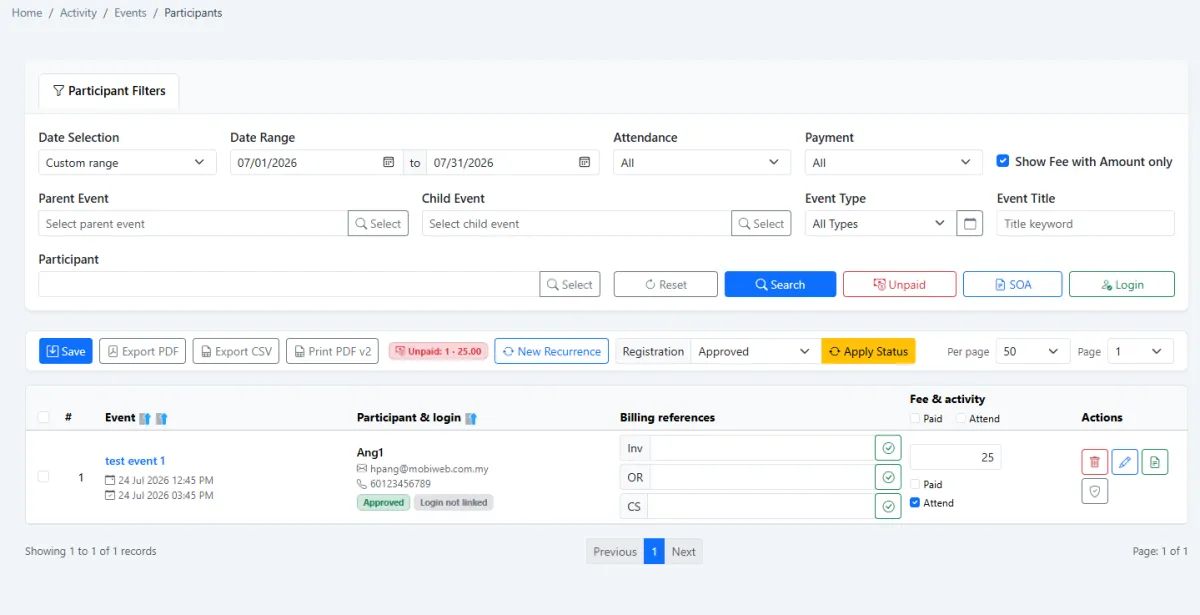Click the Login not linked badge
The height and width of the screenshot is (615, 1200).
pyautogui.click(x=454, y=502)
